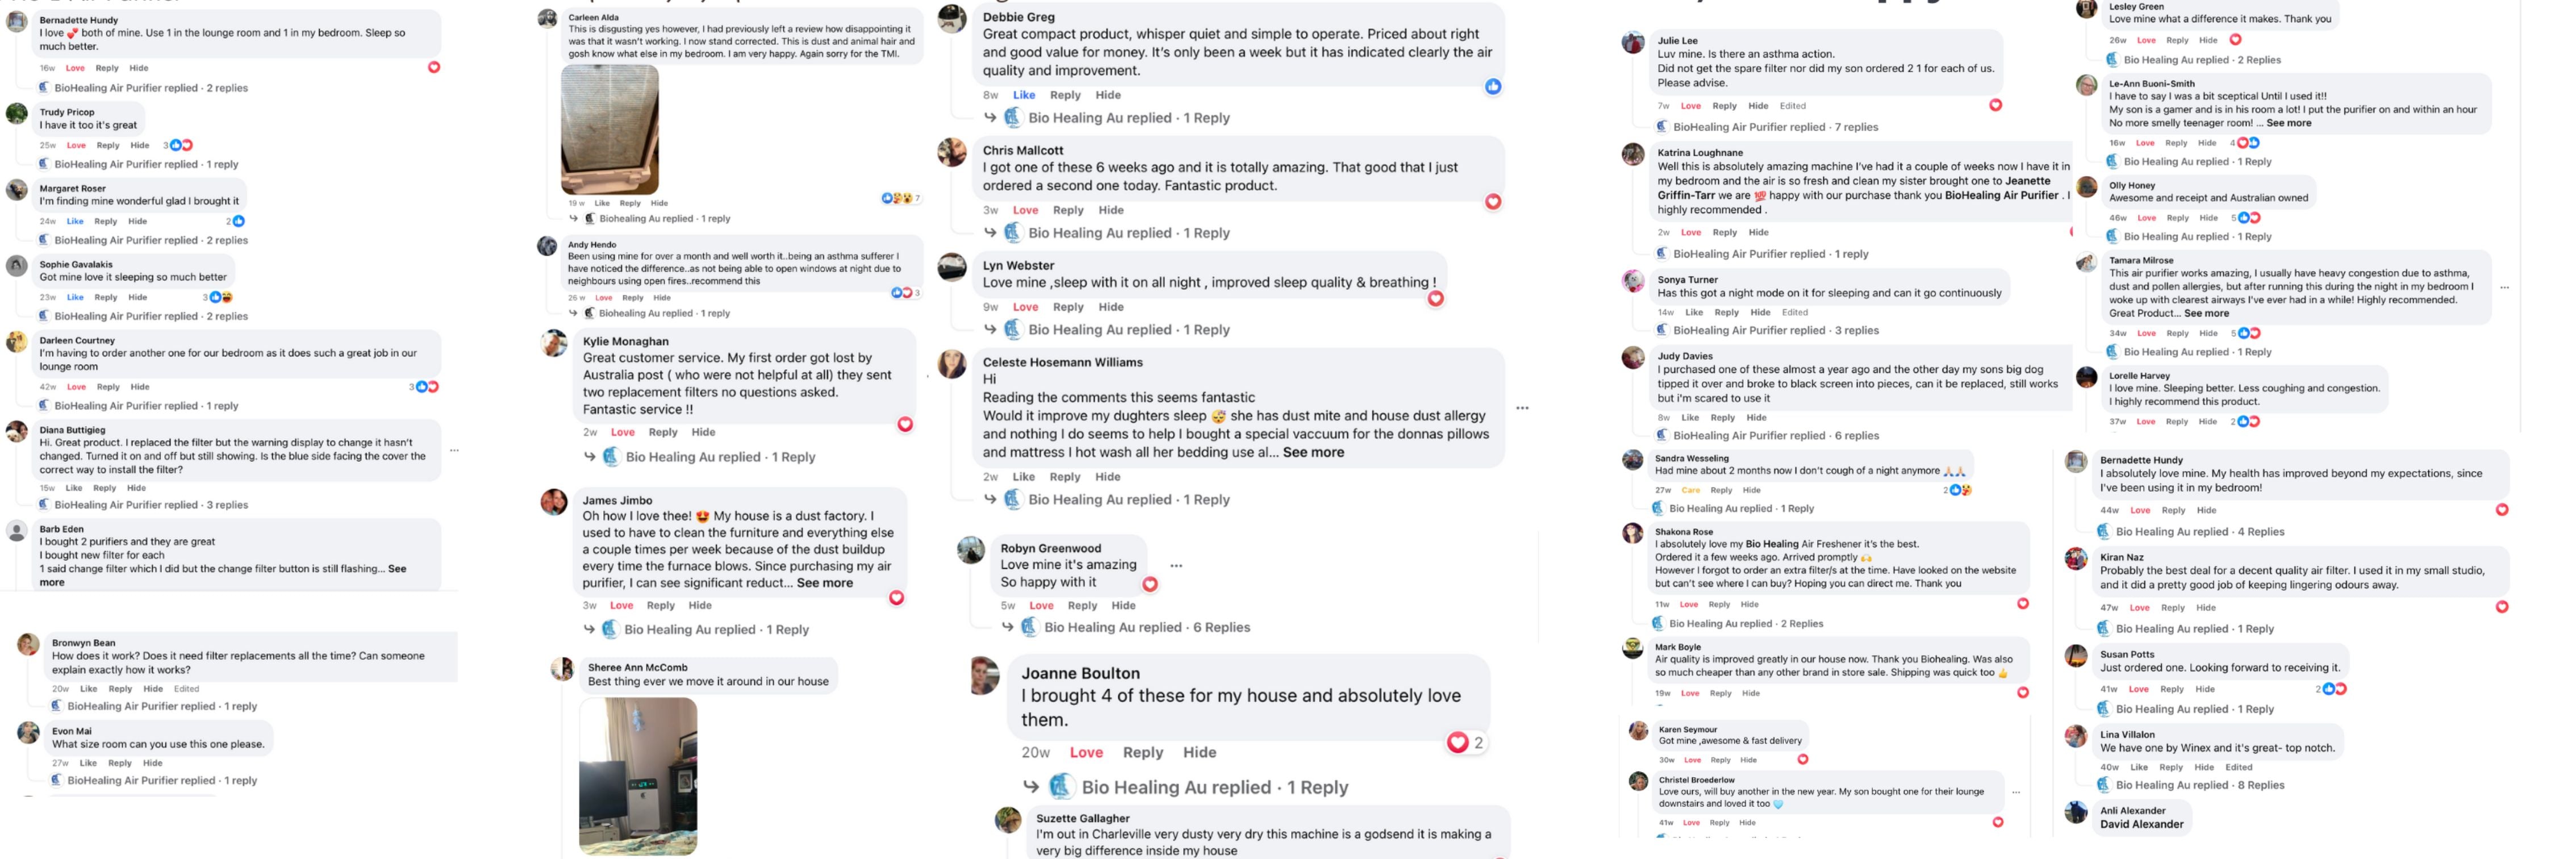Open three-dot options next to Robyn Greenwood's comment

(x=1176, y=566)
